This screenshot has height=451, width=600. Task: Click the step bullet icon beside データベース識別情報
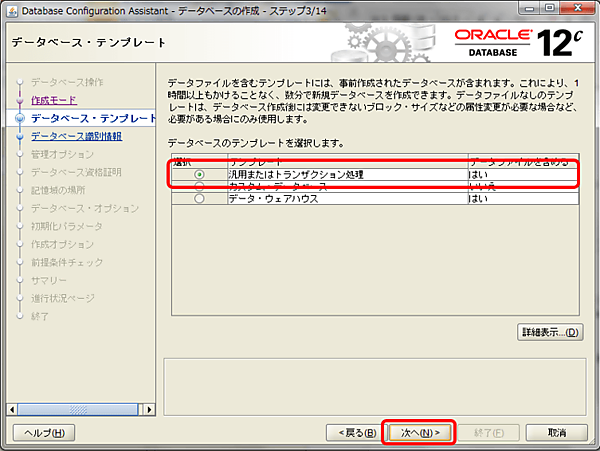tap(20, 137)
